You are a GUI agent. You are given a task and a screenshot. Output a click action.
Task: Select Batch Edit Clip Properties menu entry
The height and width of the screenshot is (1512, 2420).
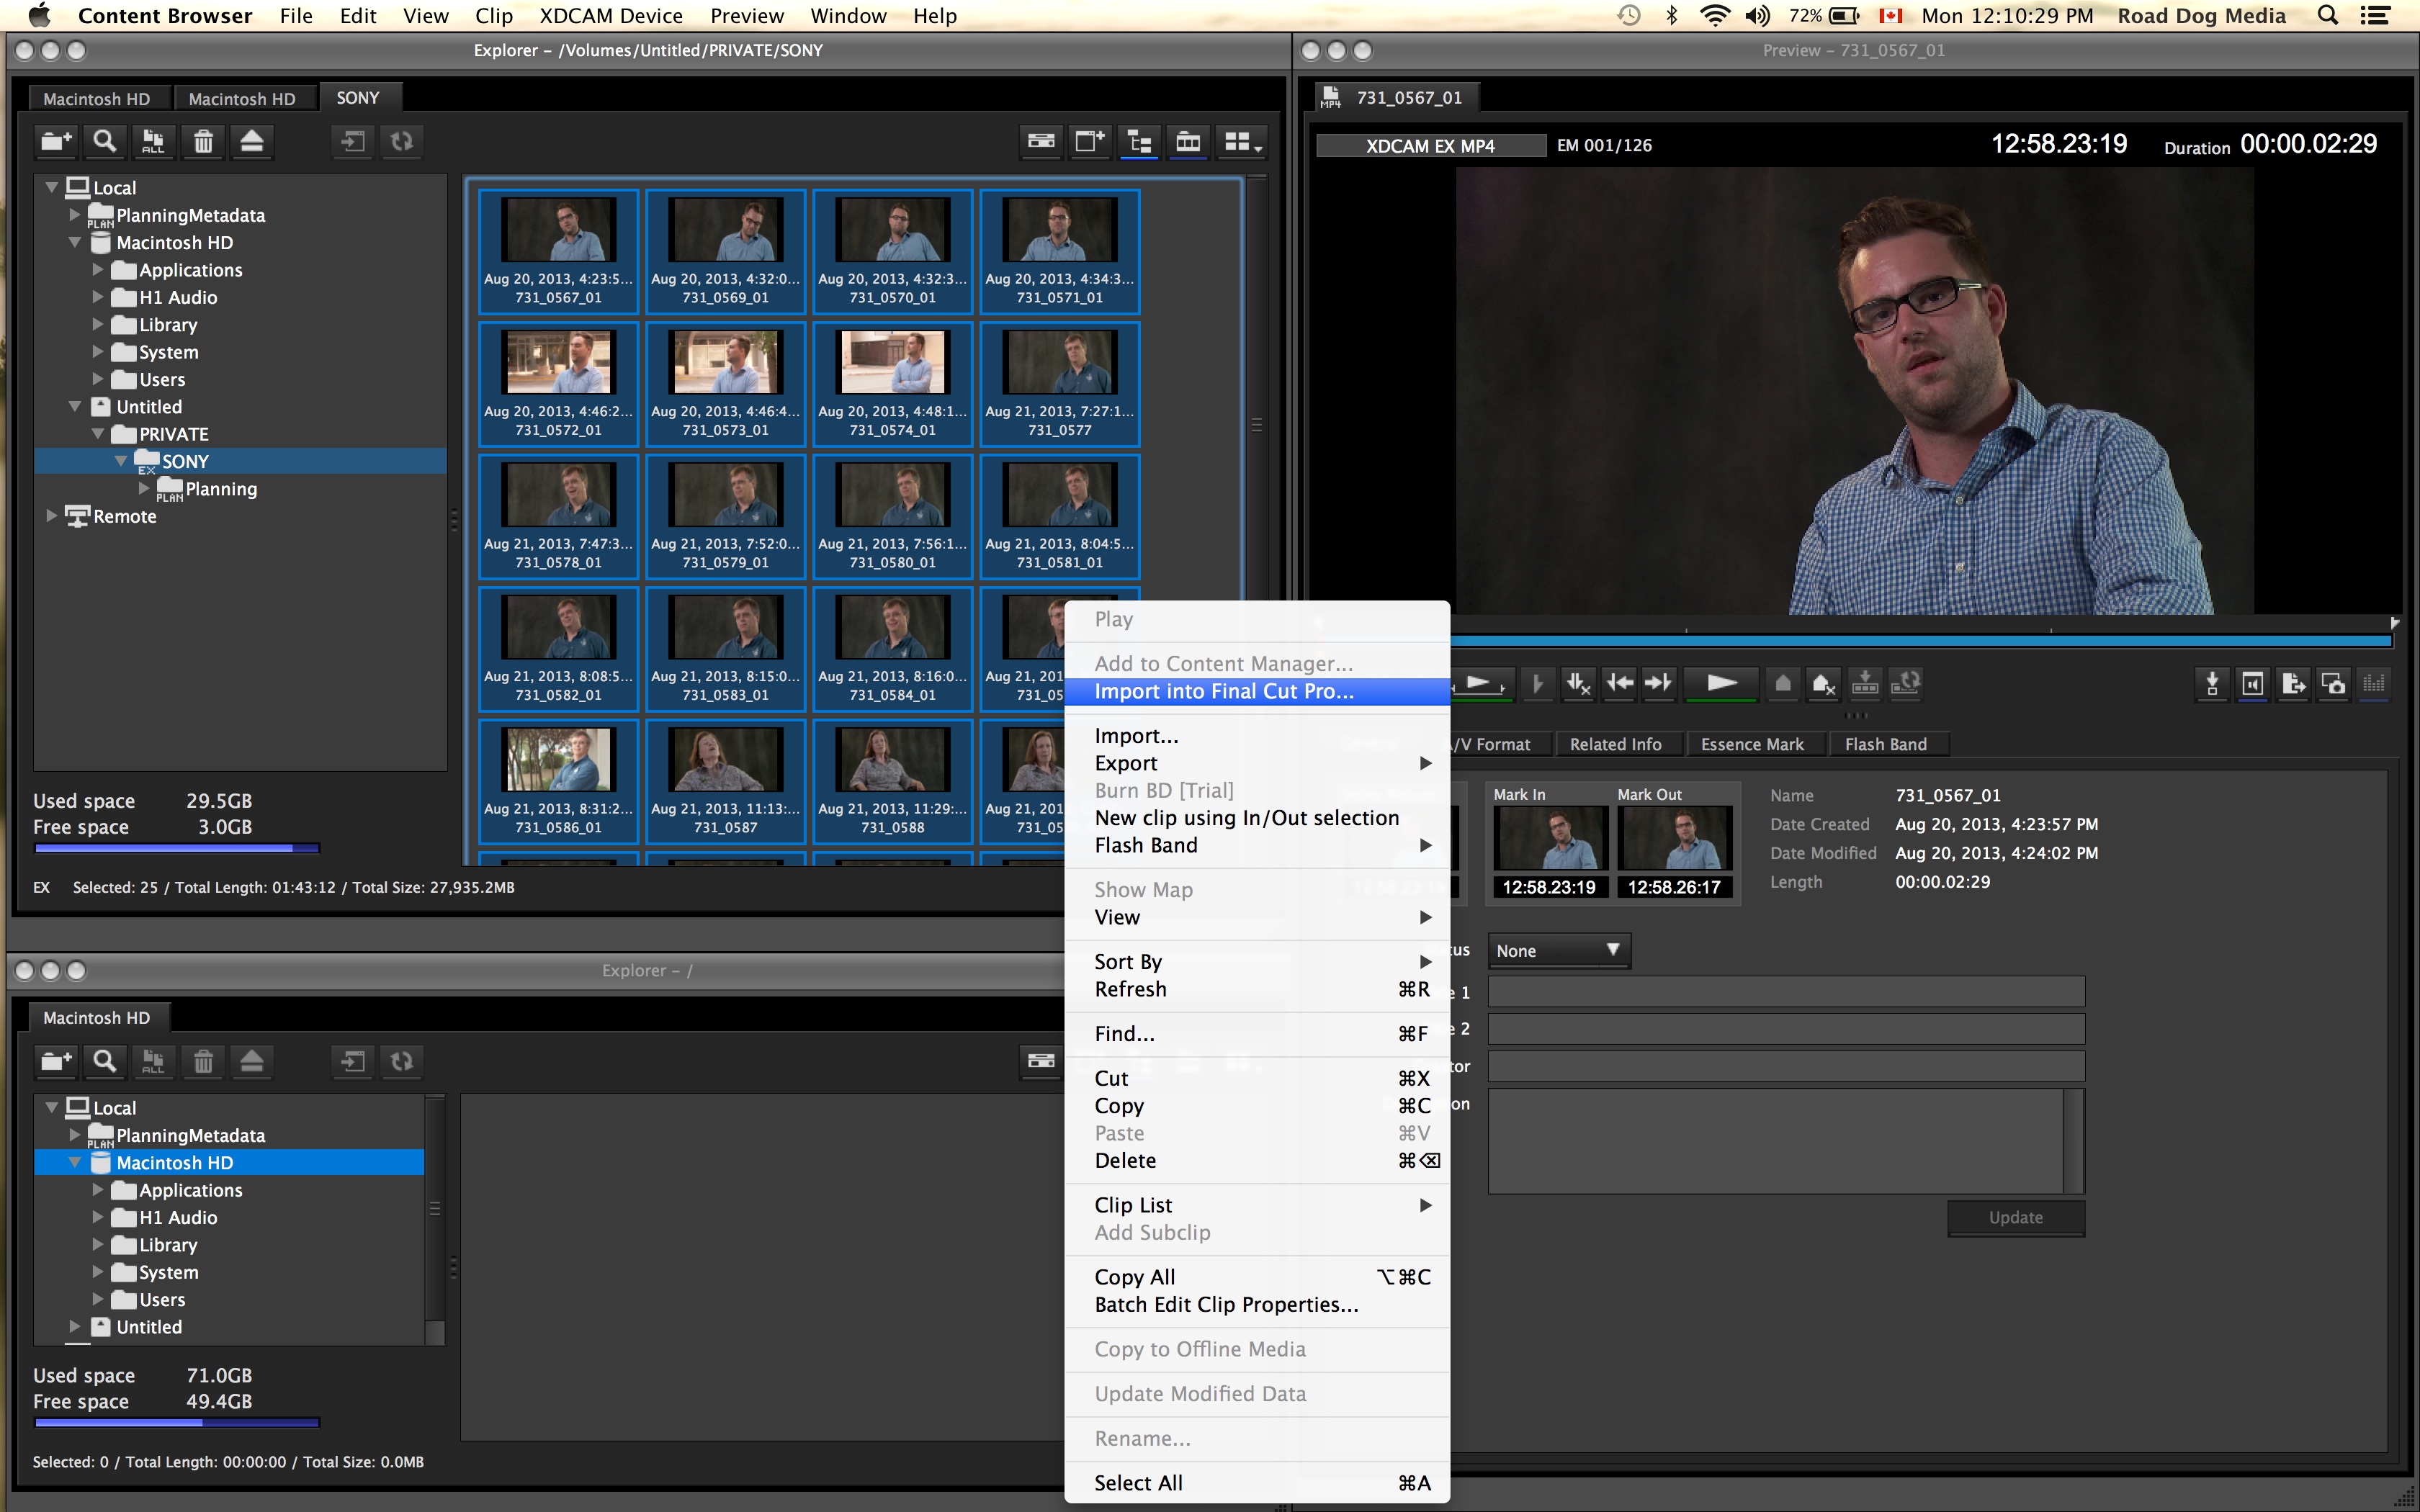pos(1257,1304)
